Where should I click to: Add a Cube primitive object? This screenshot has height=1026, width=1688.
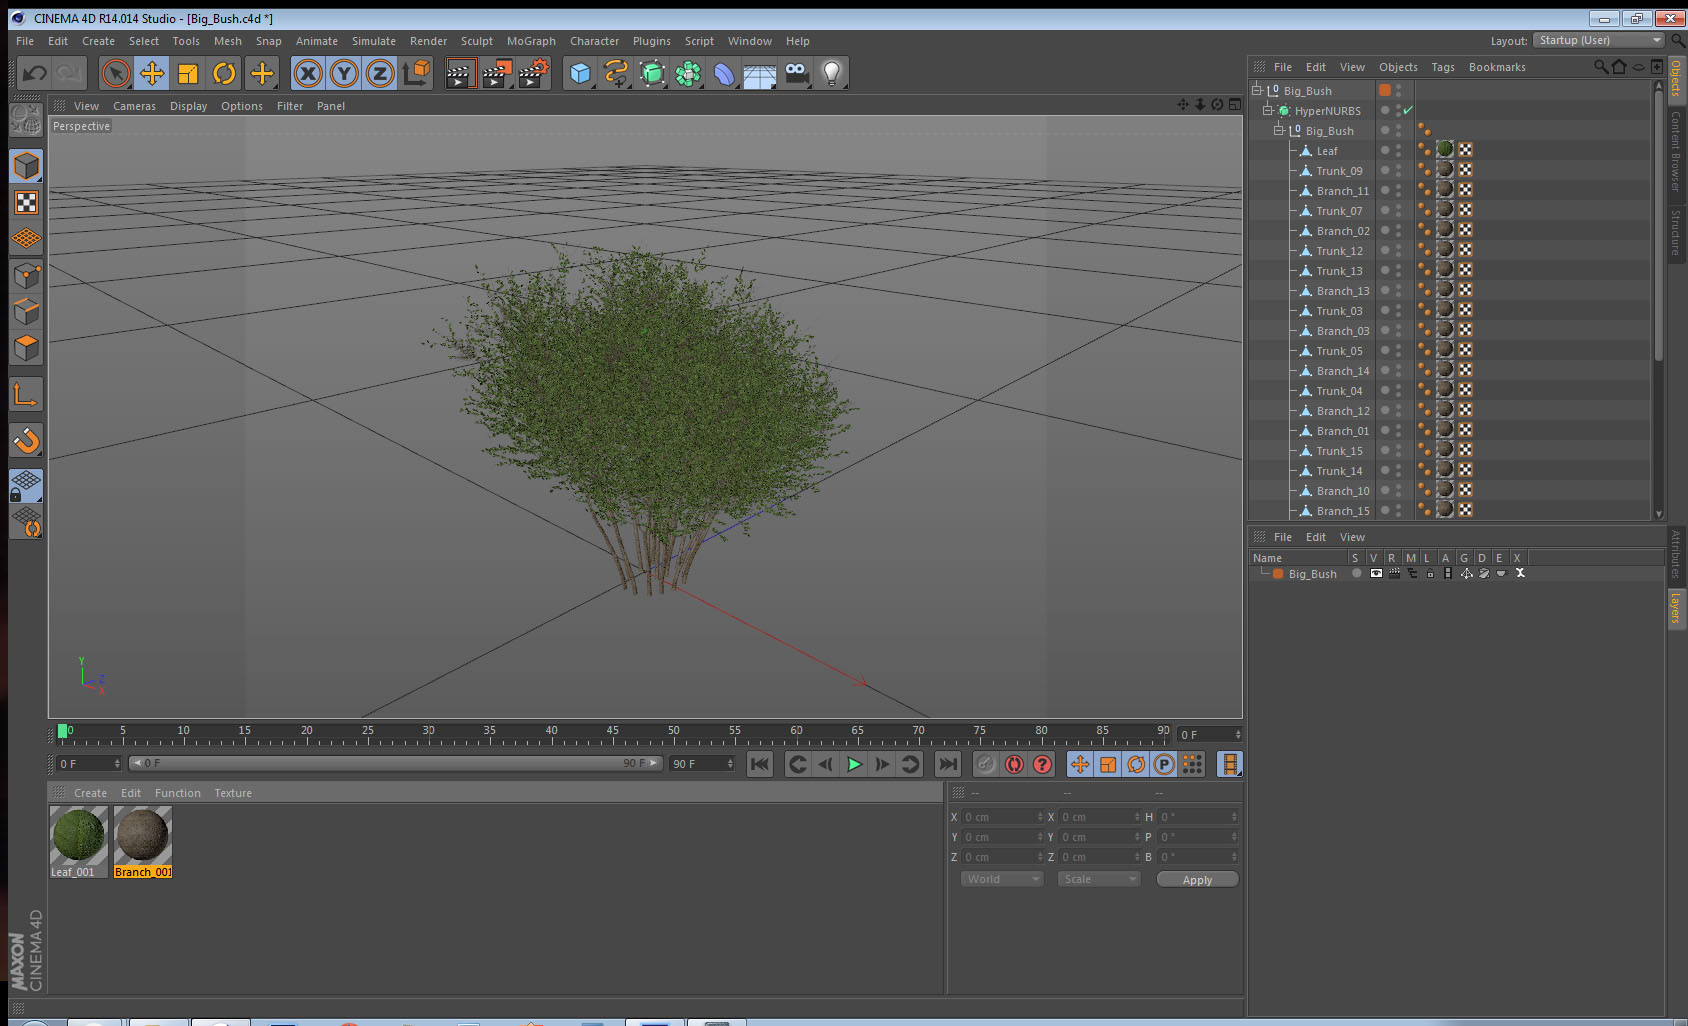(x=580, y=73)
